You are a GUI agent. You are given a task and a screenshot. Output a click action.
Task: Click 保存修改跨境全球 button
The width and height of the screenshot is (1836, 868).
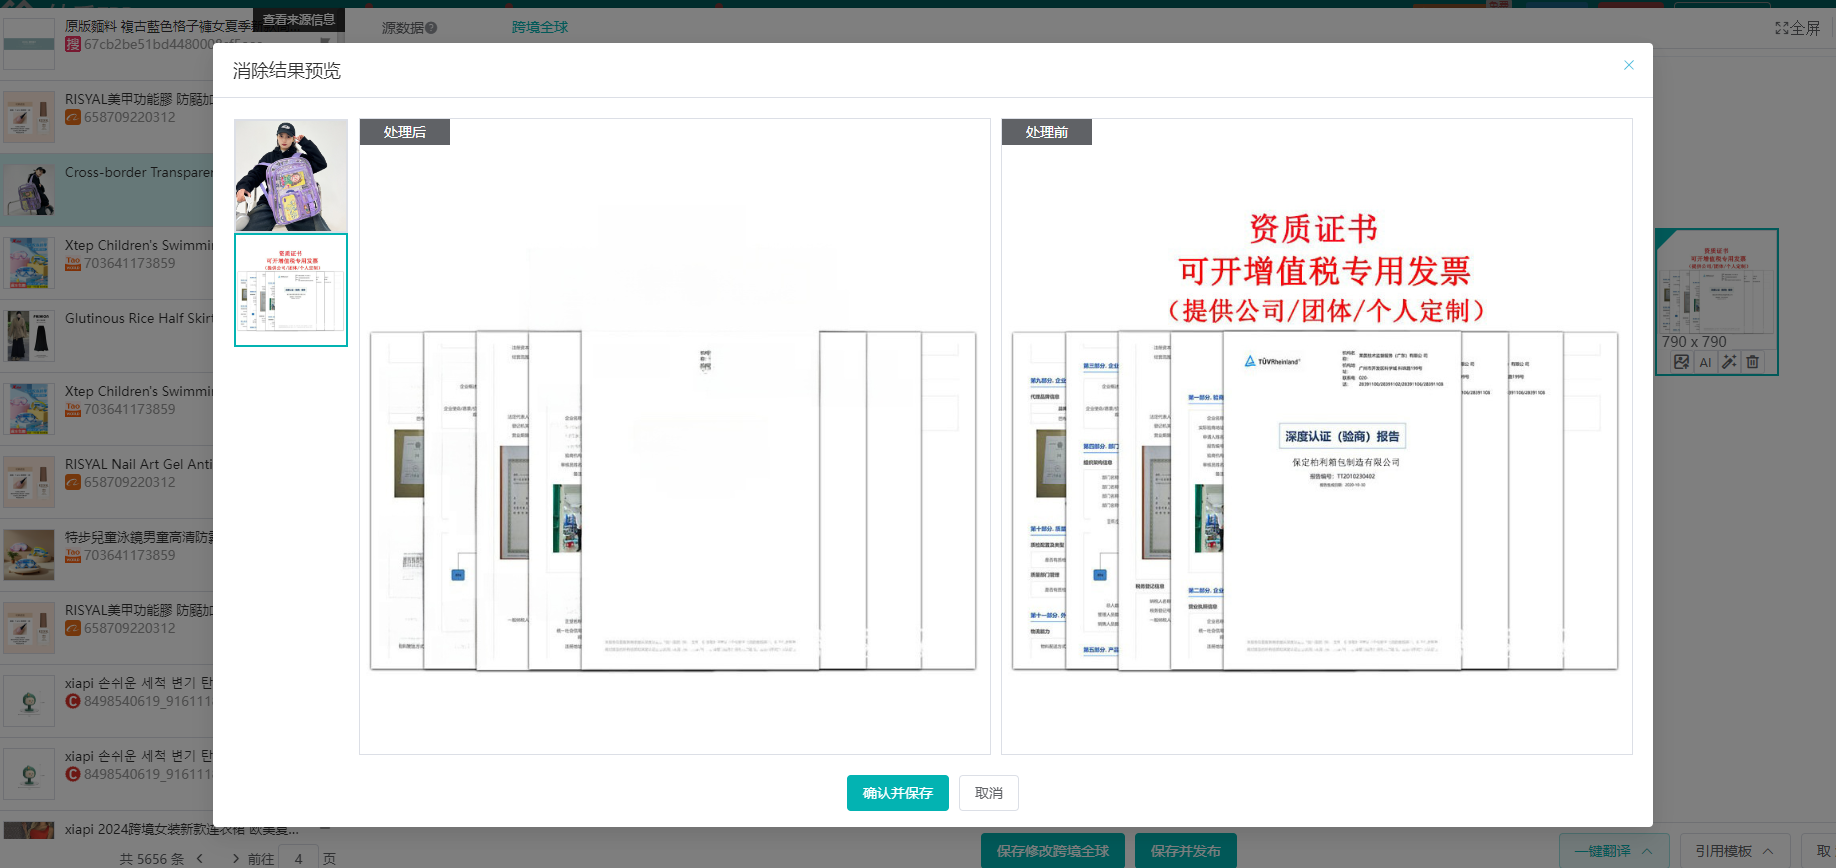[1052, 851]
